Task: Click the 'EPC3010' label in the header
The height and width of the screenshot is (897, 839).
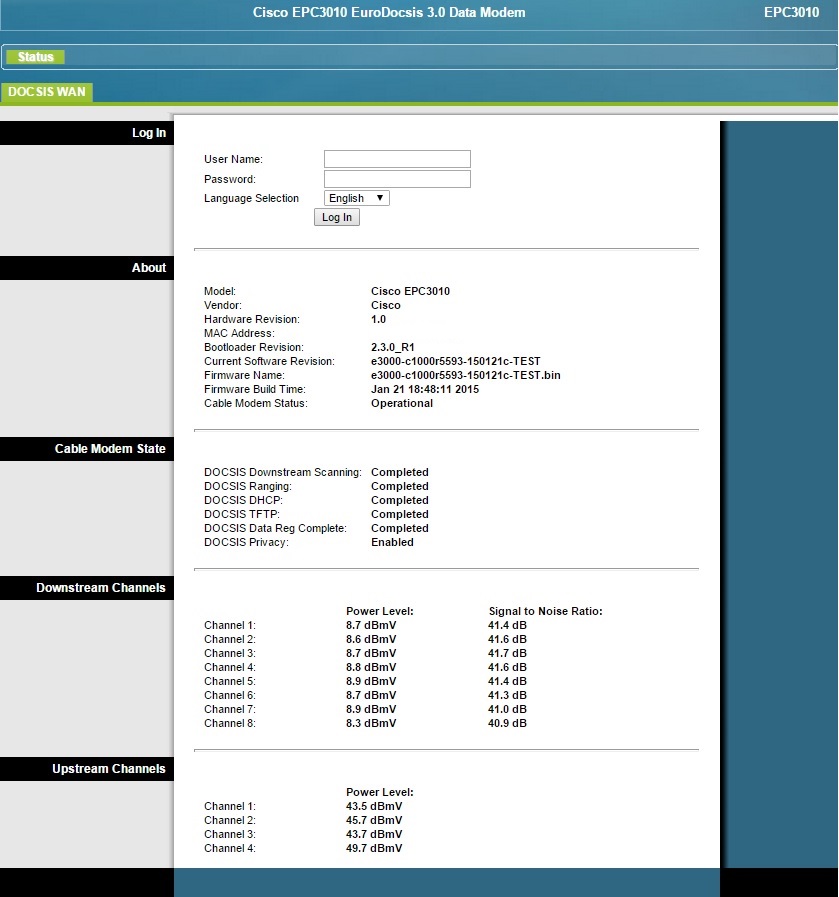Action: click(x=792, y=13)
